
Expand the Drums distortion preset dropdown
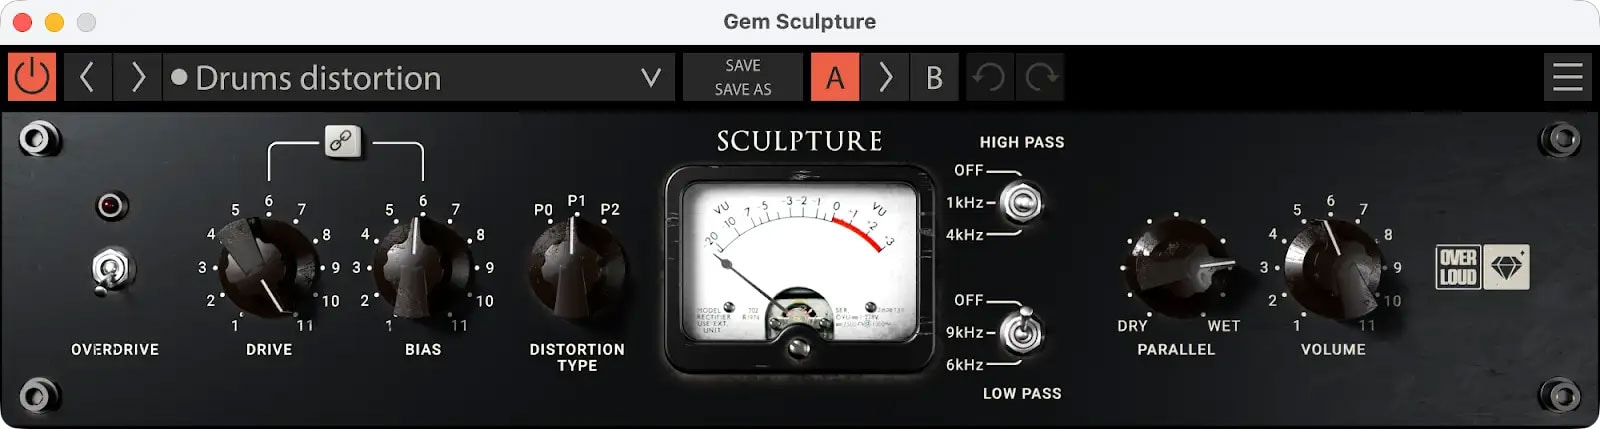[x=651, y=77]
